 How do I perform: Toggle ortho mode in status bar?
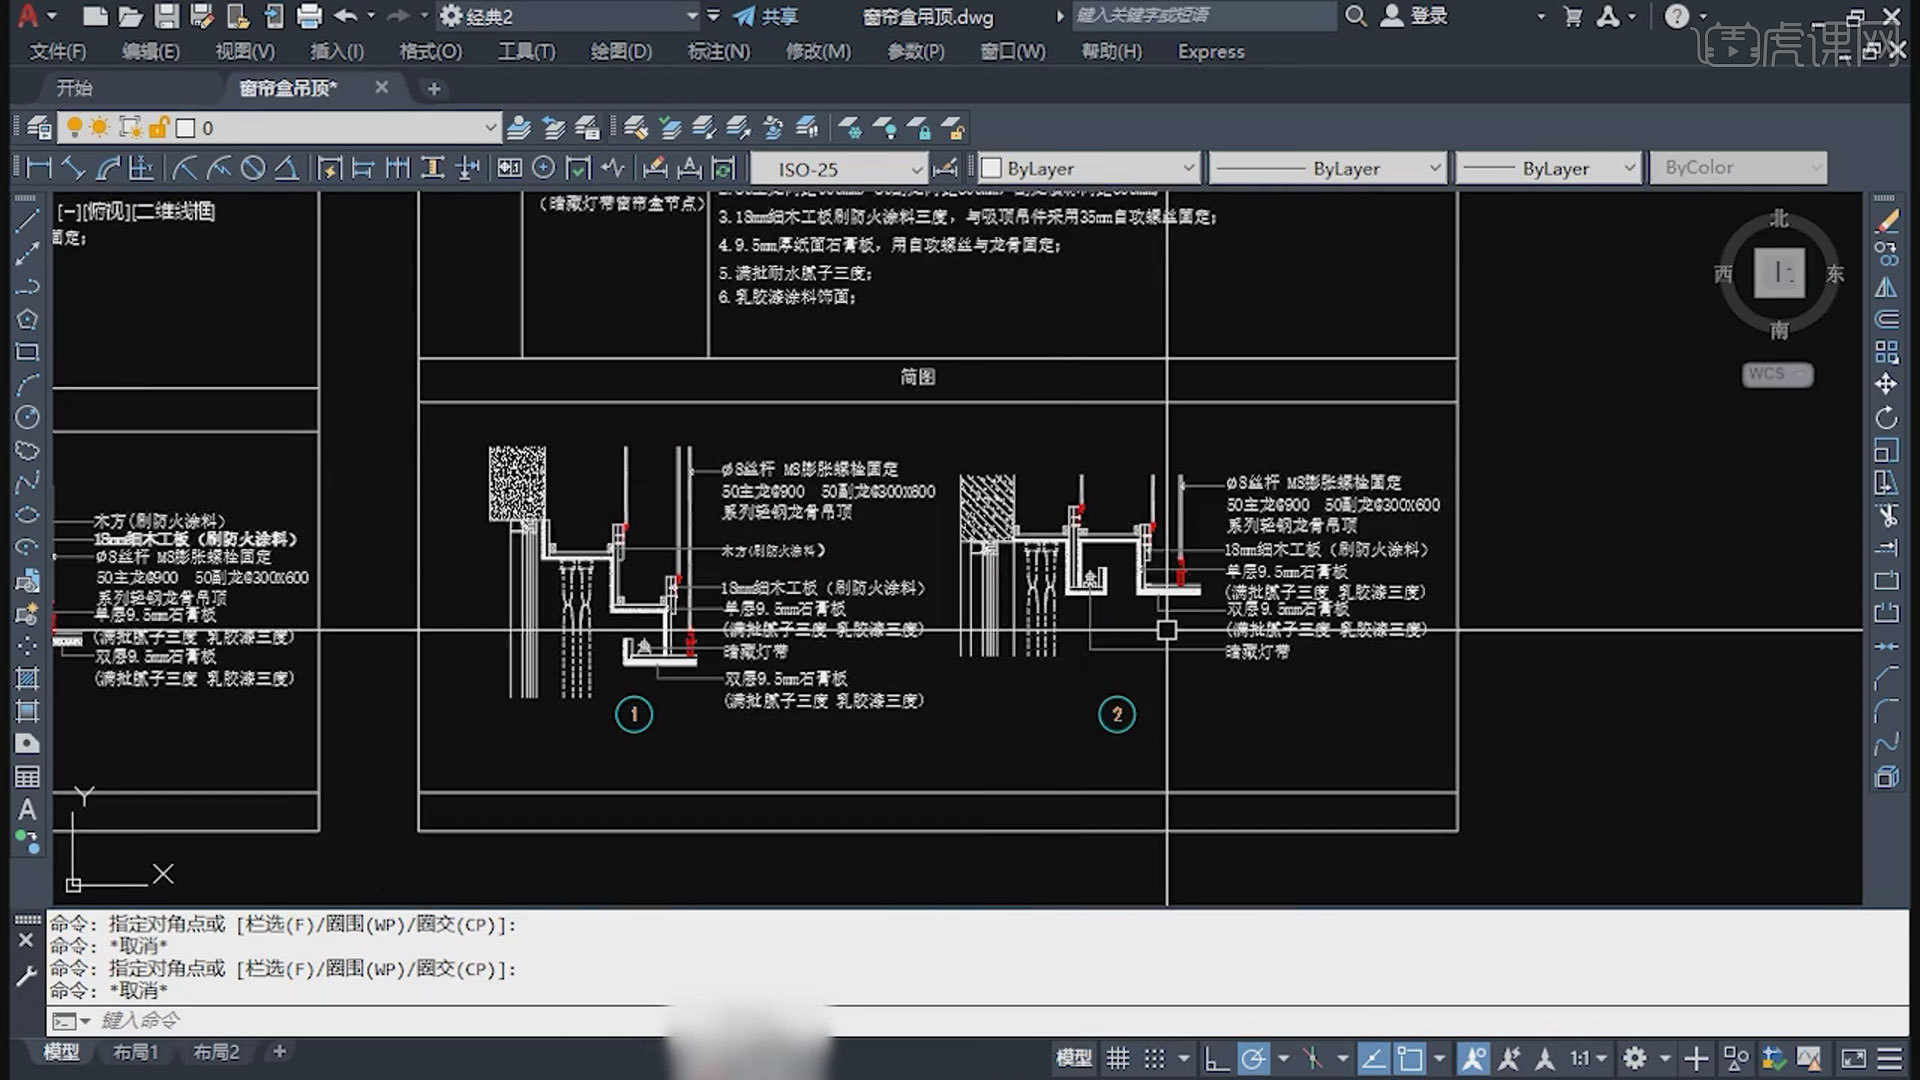pos(1216,1058)
